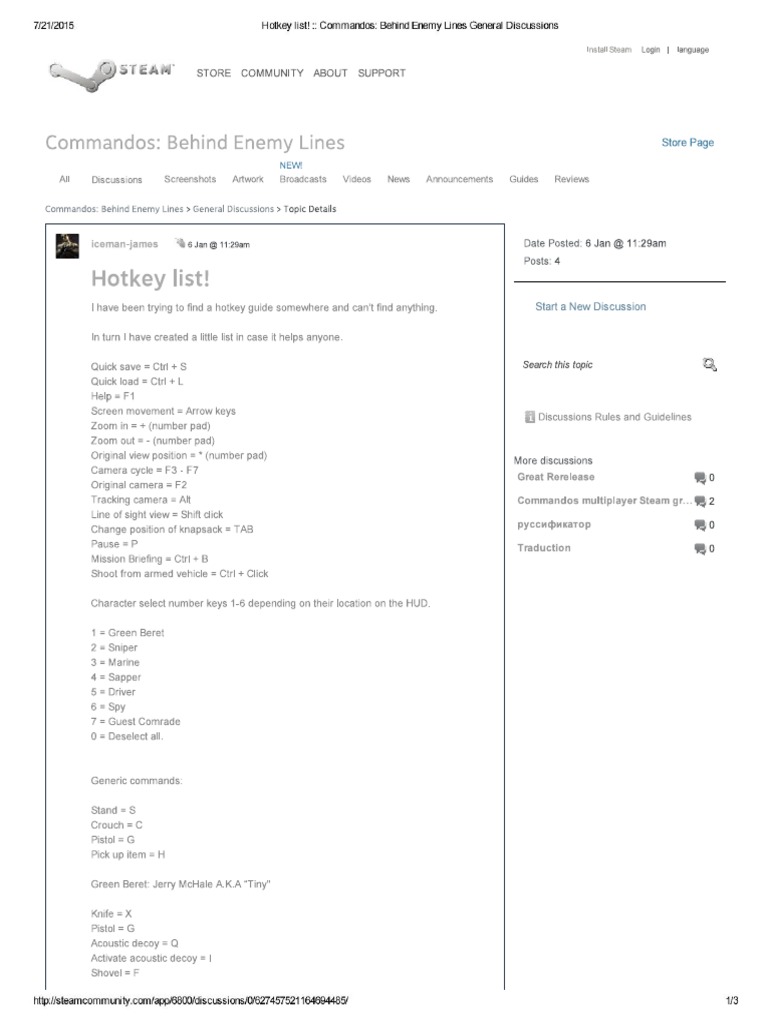Click comment bubble icon beside русификатор
The width and height of the screenshot is (768, 1024).
tap(699, 525)
